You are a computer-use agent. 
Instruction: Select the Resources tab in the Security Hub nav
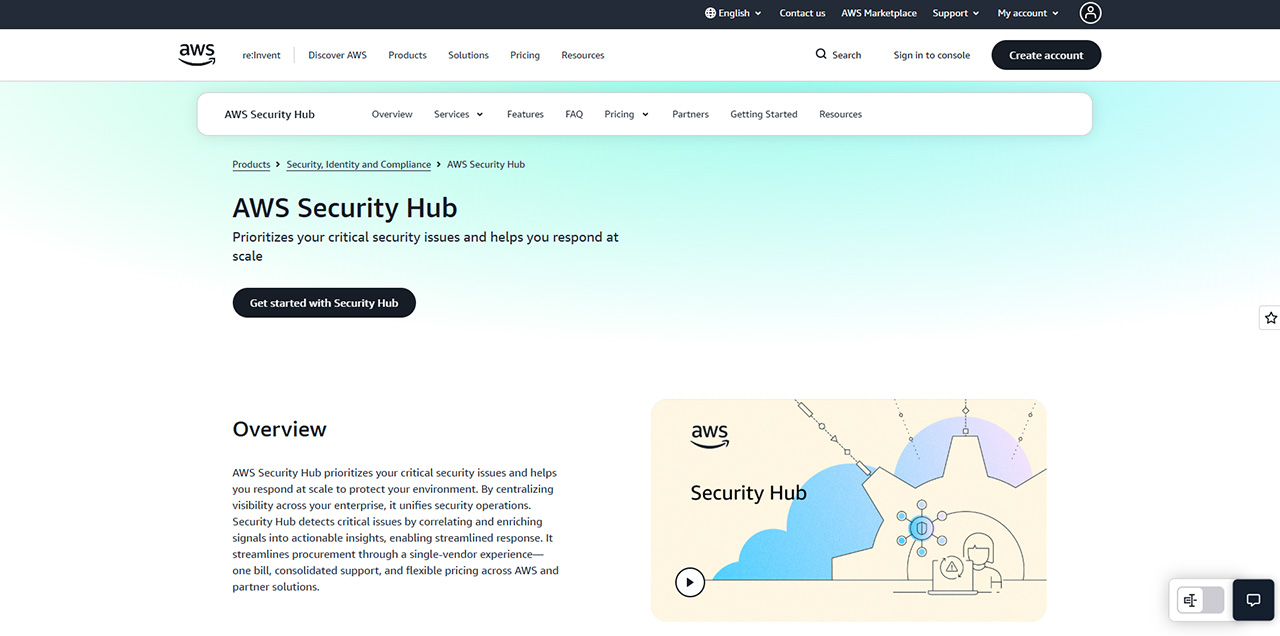(x=840, y=114)
